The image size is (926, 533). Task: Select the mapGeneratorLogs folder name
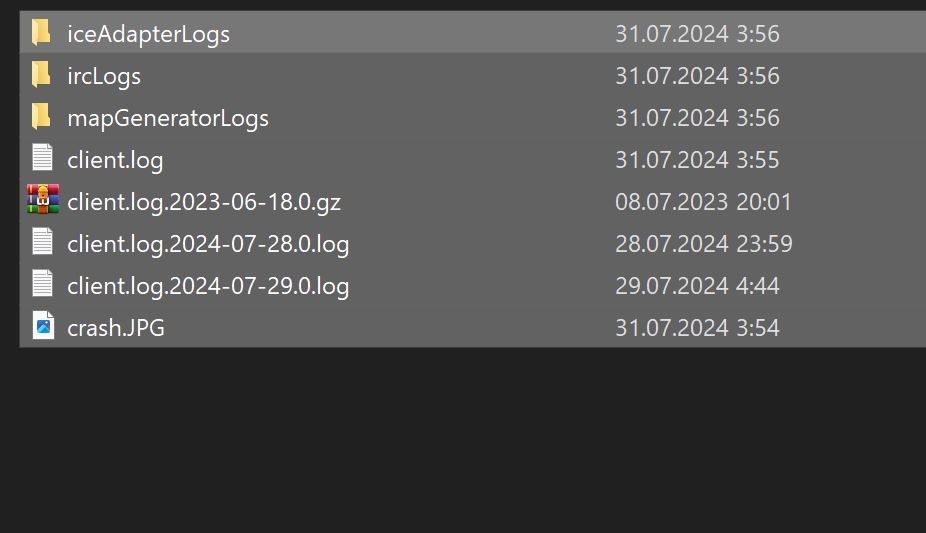pos(168,119)
